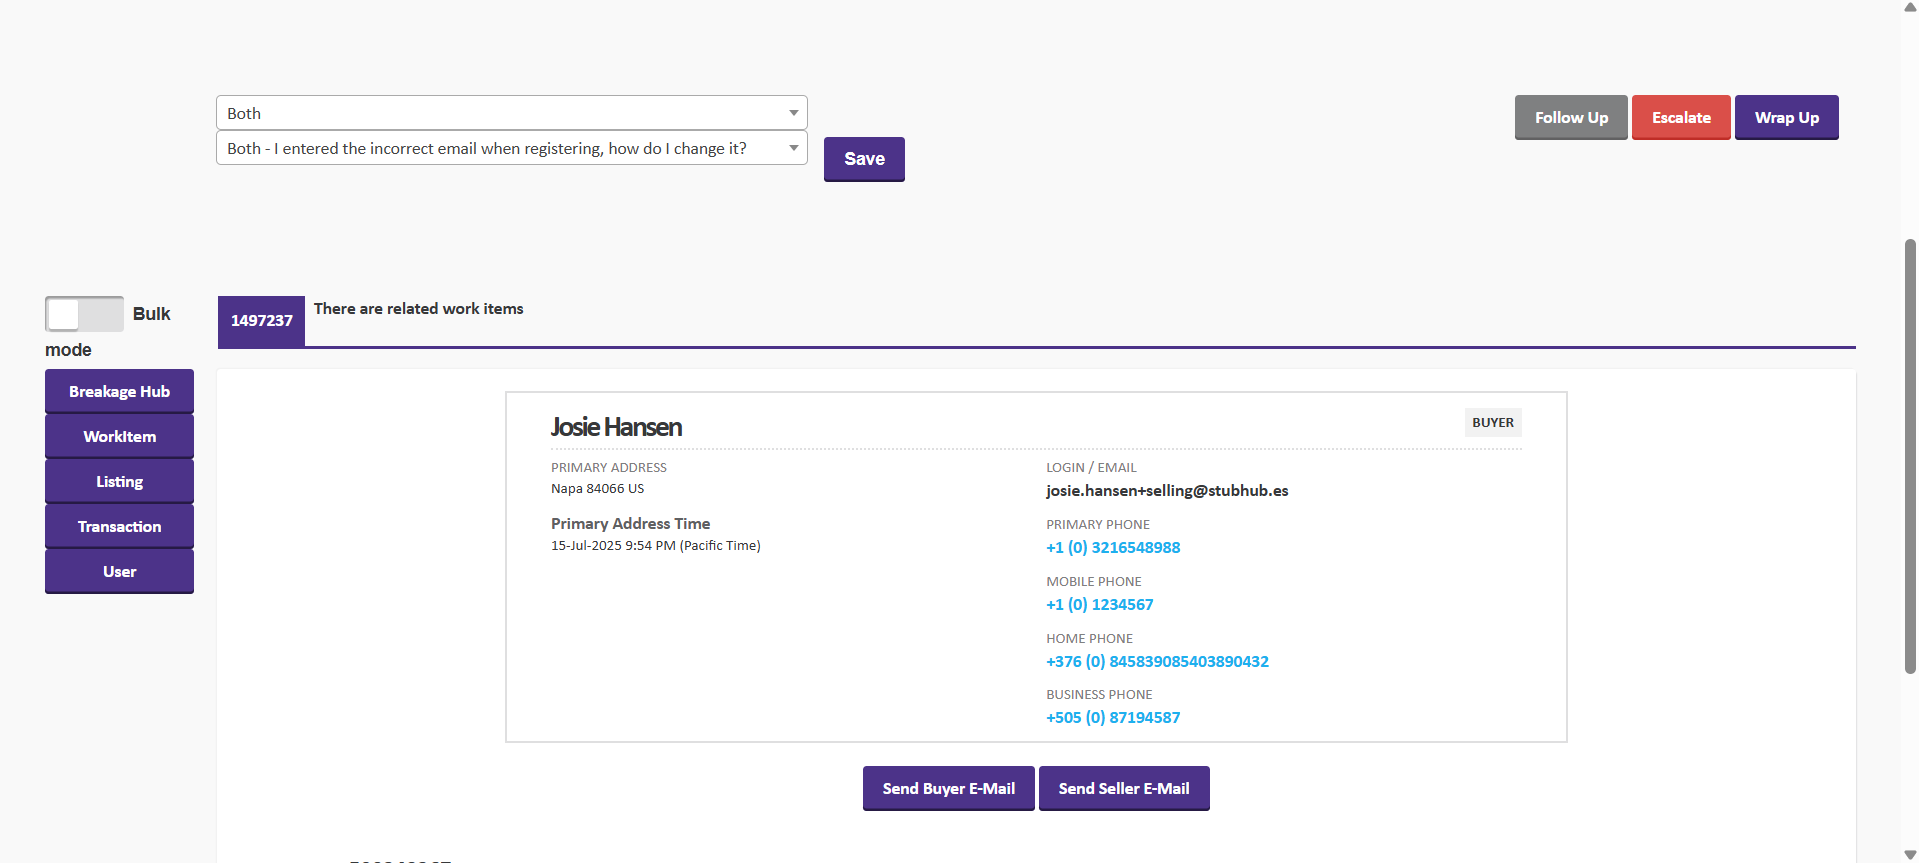The width and height of the screenshot is (1919, 863).
Task: Click the red Escalate button
Action: pos(1680,117)
